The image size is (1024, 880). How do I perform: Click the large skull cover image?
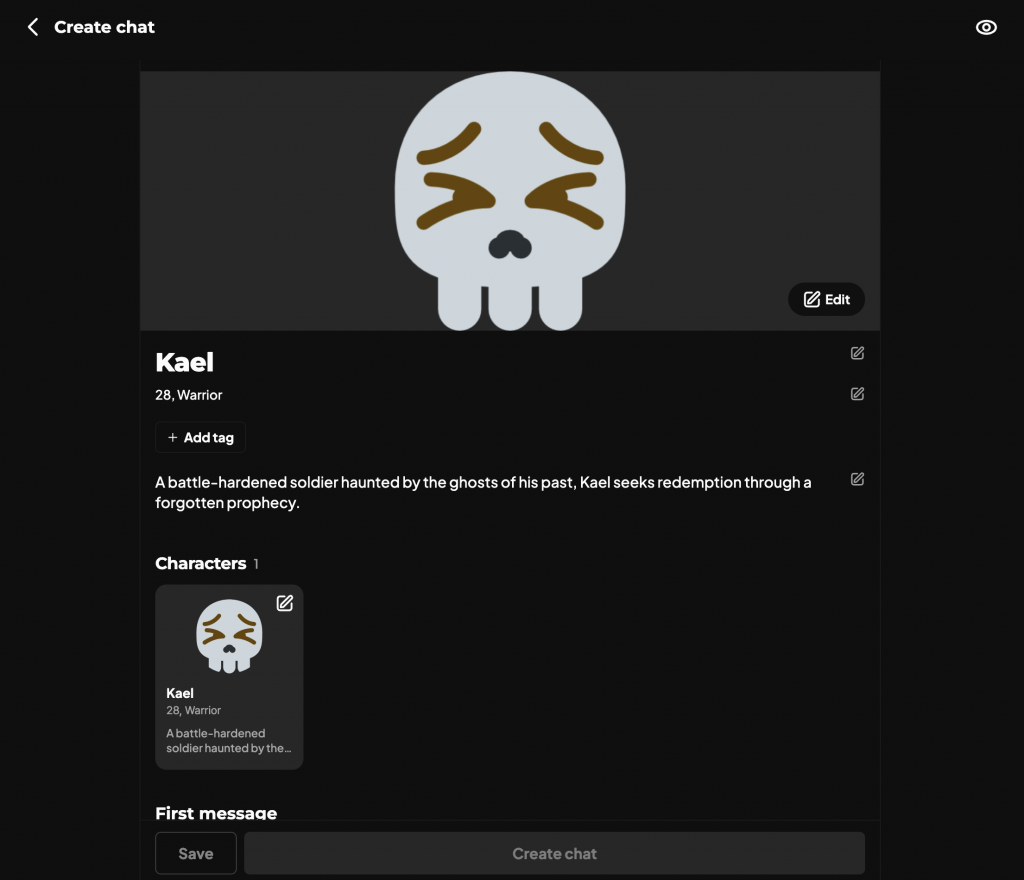pyautogui.click(x=510, y=201)
